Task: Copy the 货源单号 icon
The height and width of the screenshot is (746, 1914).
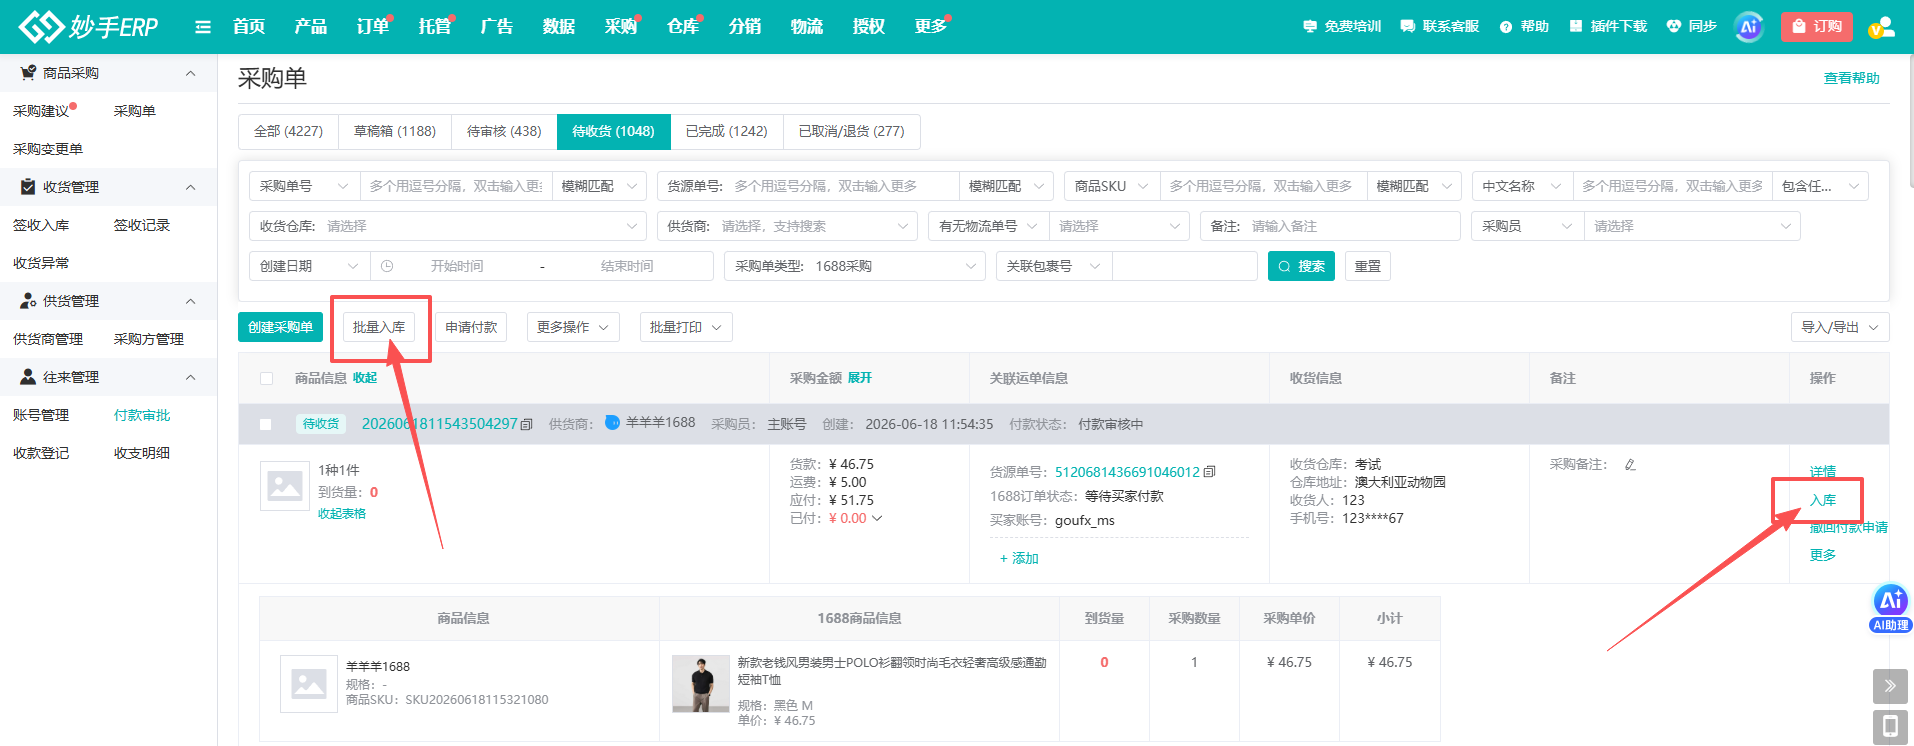Action: 1209,472
